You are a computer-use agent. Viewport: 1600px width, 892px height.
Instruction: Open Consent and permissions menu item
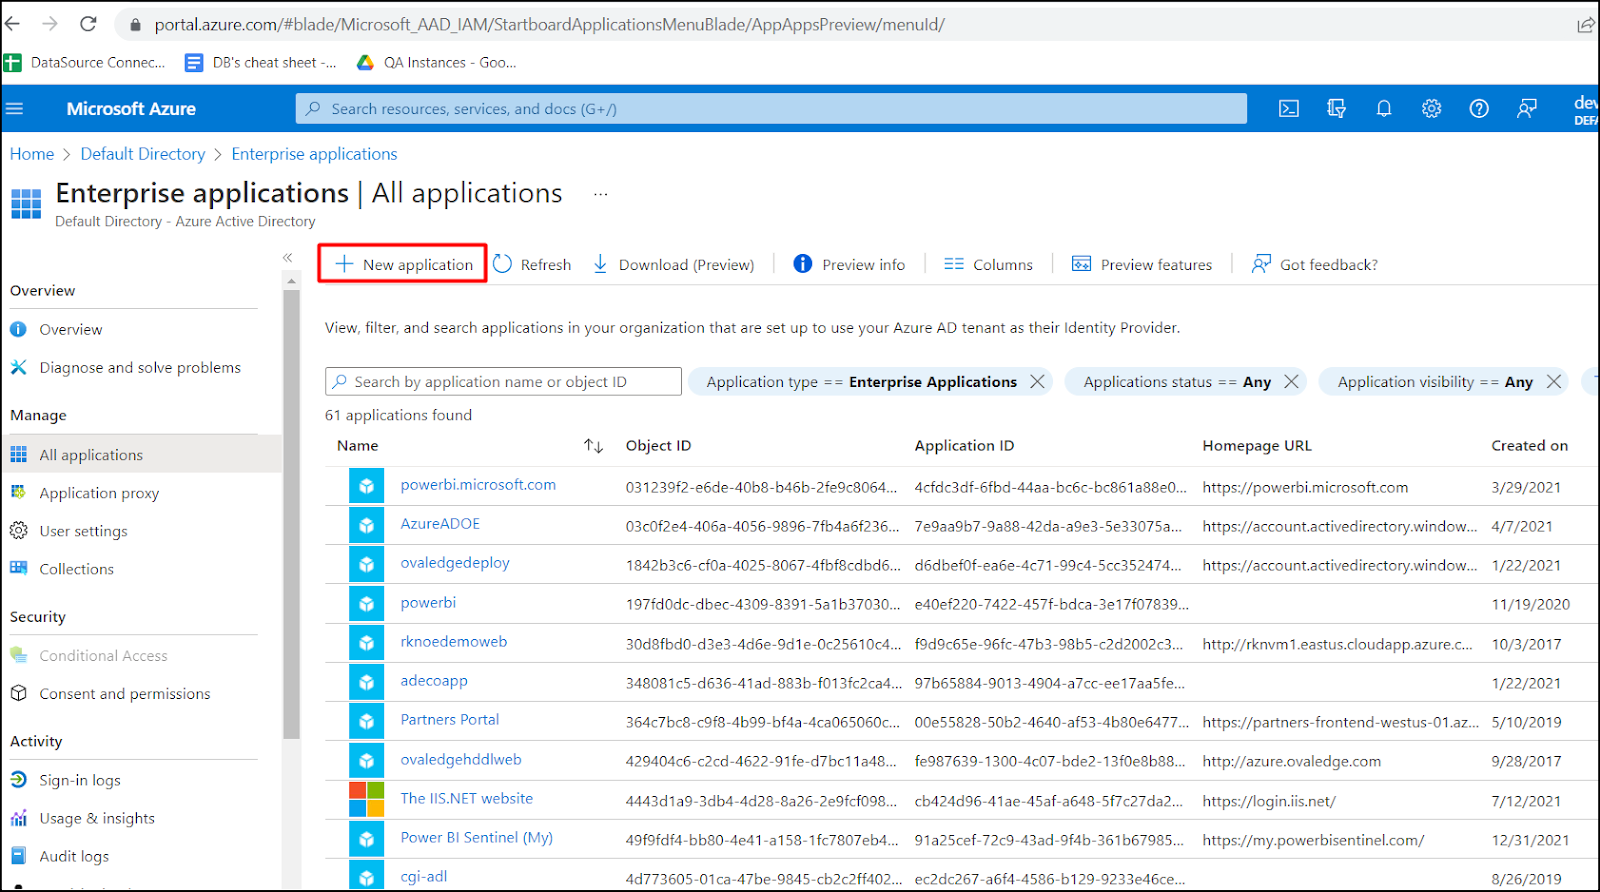pos(125,694)
